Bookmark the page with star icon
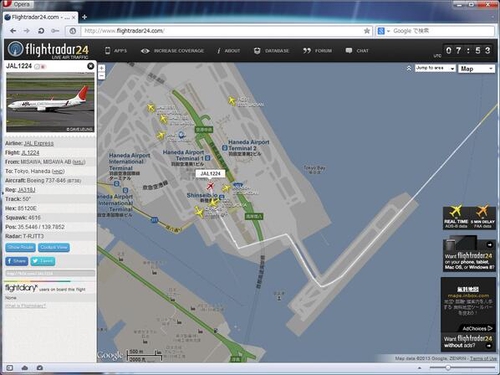The height and width of the screenshot is (375, 500). tap(367, 31)
